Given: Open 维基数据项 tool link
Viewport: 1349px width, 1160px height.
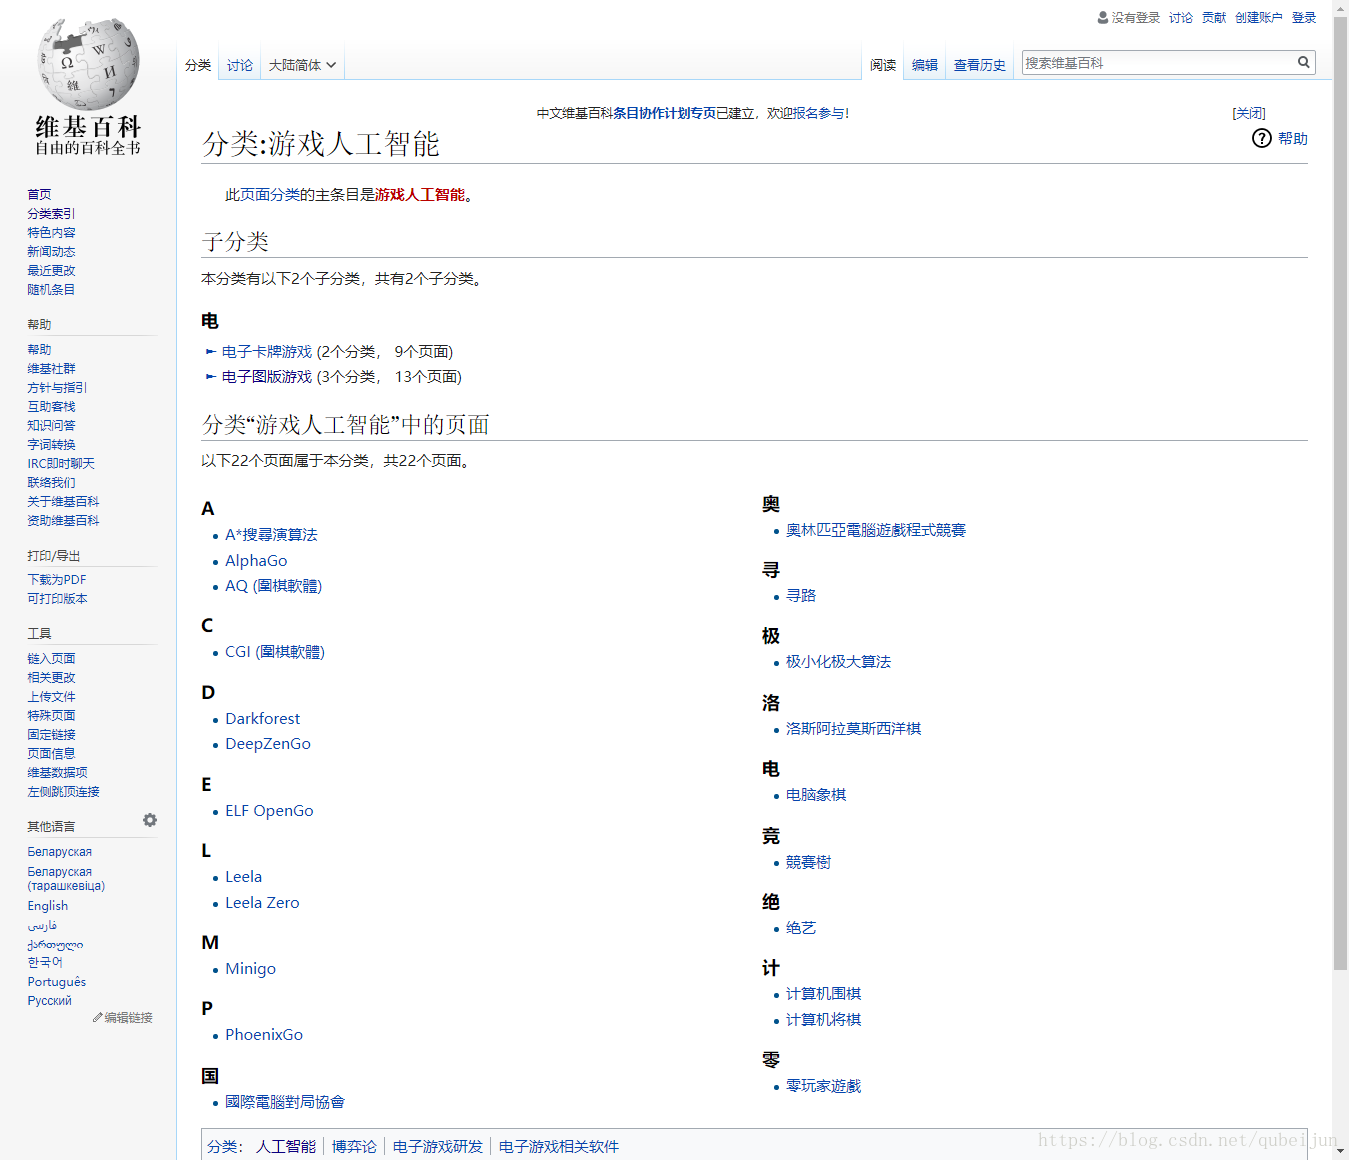Looking at the screenshot, I should pyautogui.click(x=57, y=773).
